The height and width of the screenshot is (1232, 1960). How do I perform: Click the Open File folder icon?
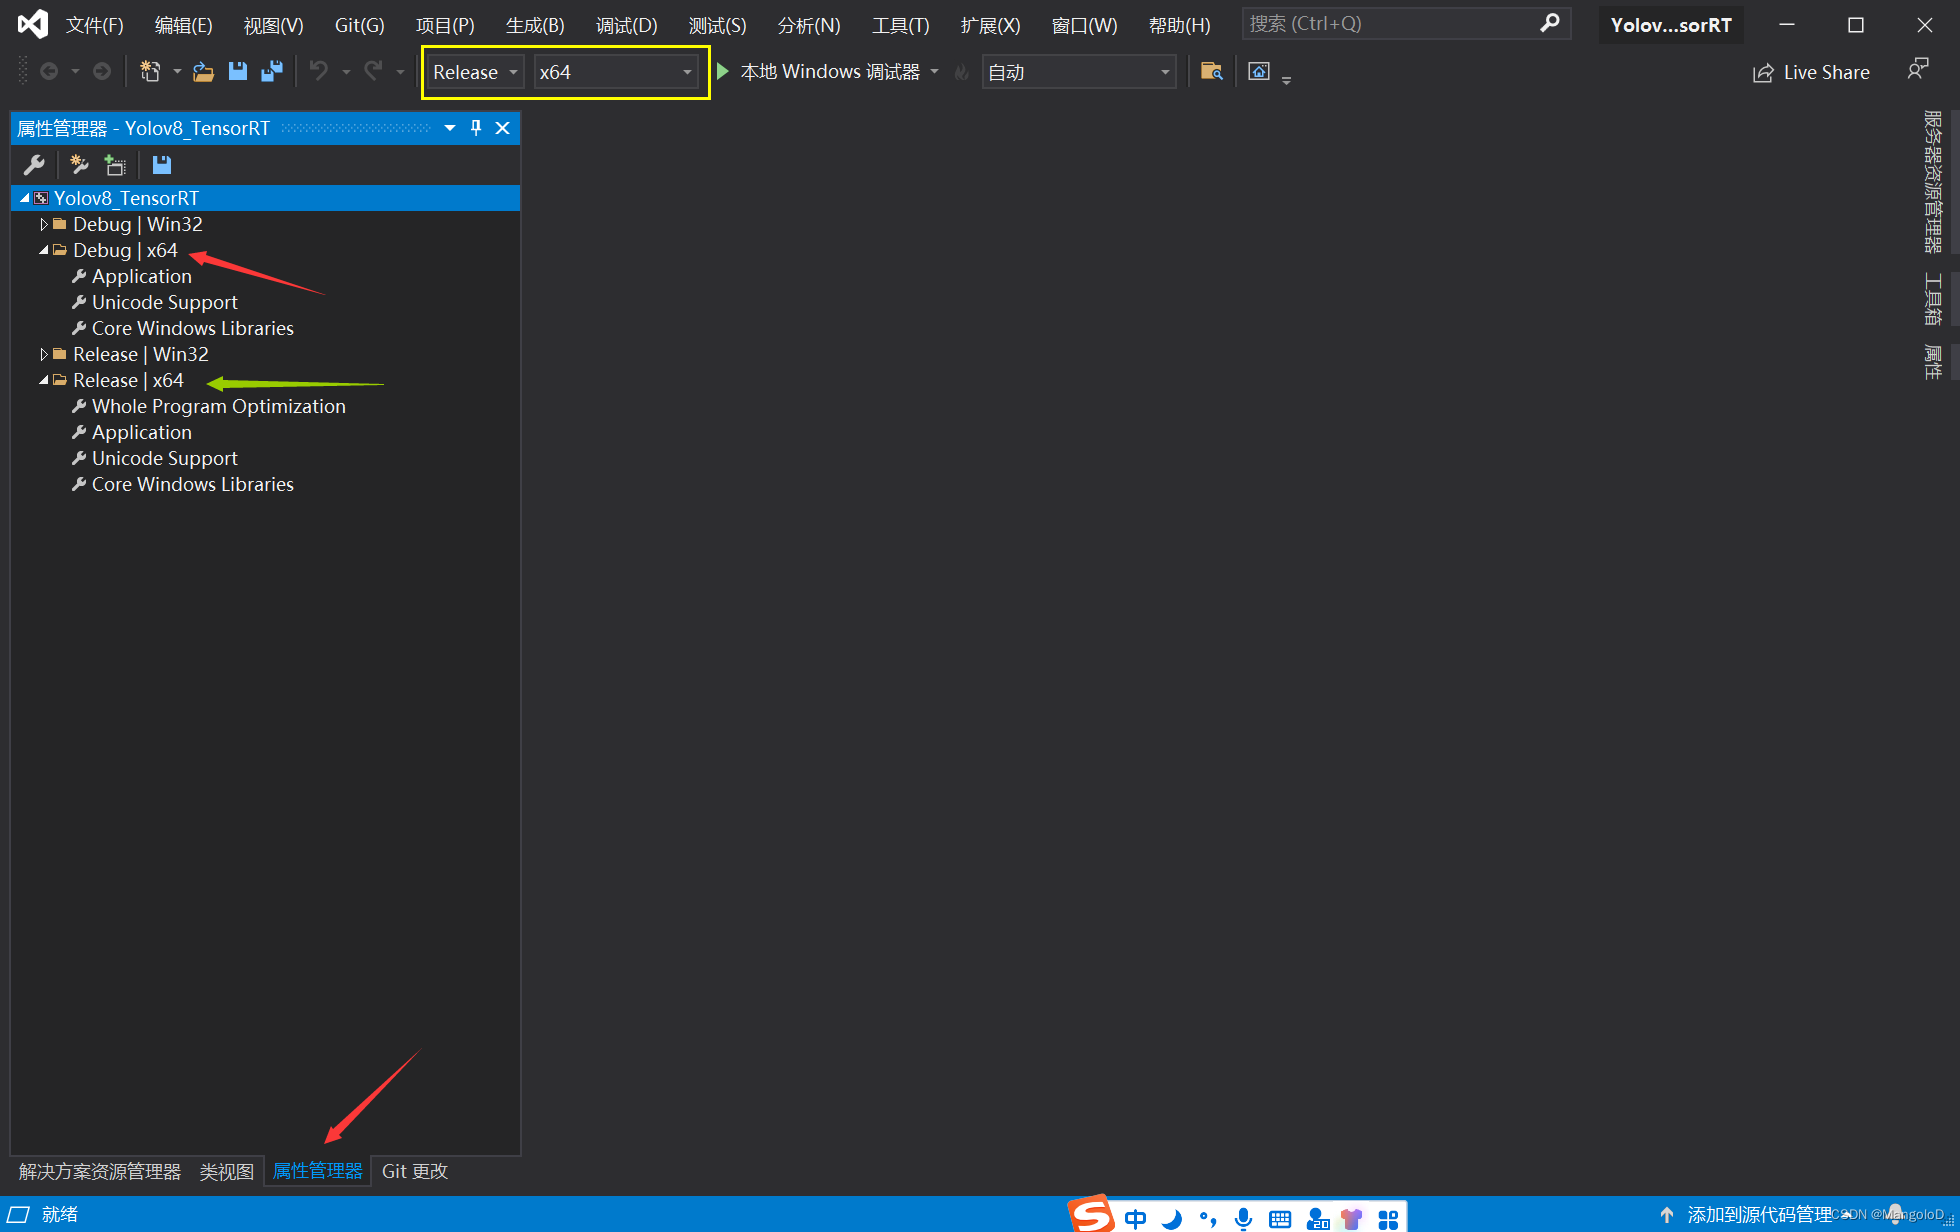point(203,71)
